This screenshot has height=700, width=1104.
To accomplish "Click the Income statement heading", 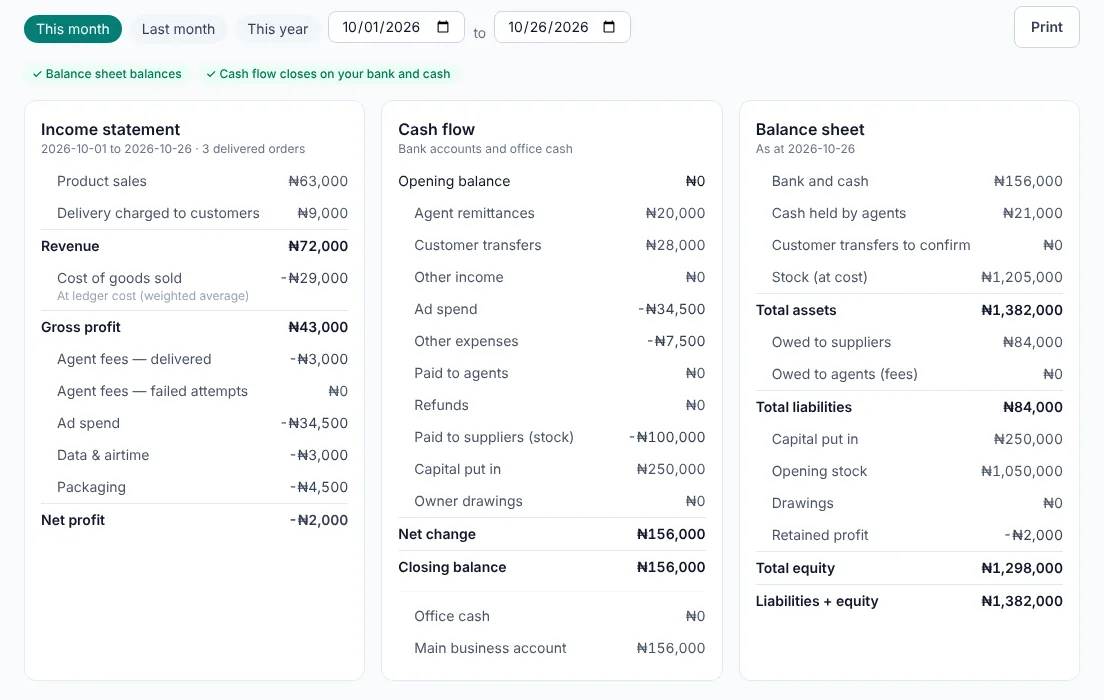I will point(111,130).
